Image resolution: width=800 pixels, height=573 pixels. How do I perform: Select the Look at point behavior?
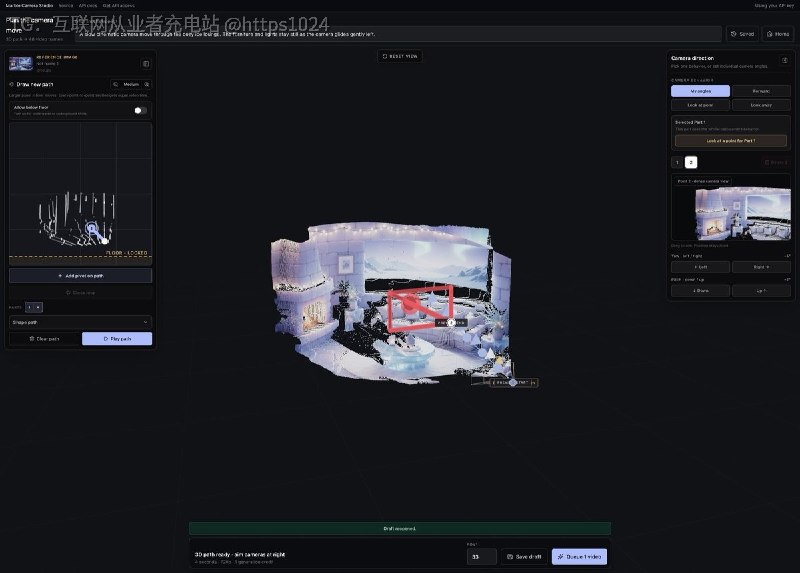tap(700, 105)
